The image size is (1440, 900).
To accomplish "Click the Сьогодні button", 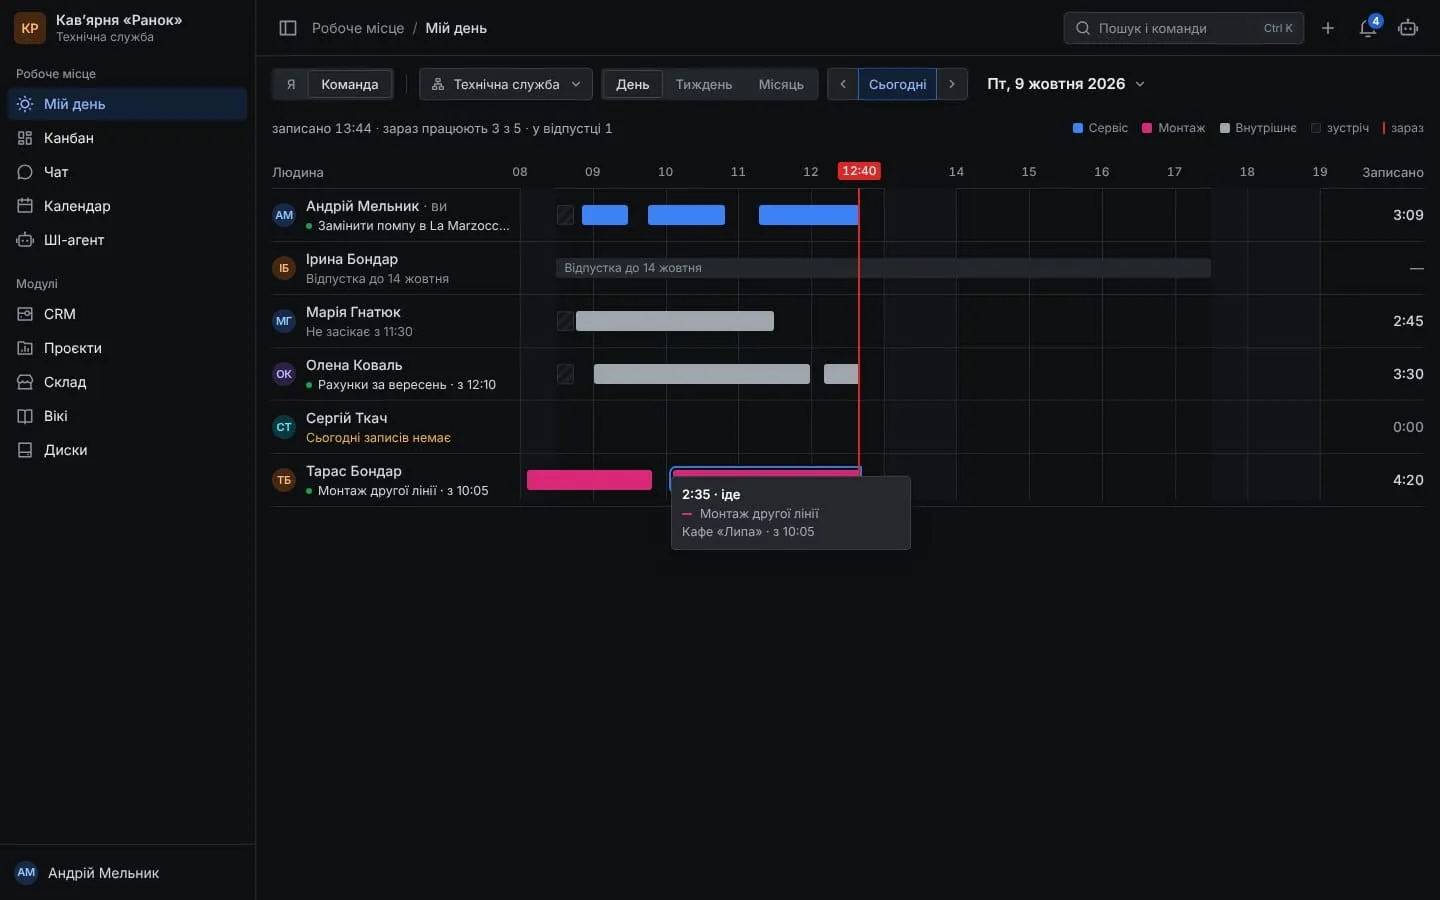I will click(897, 84).
